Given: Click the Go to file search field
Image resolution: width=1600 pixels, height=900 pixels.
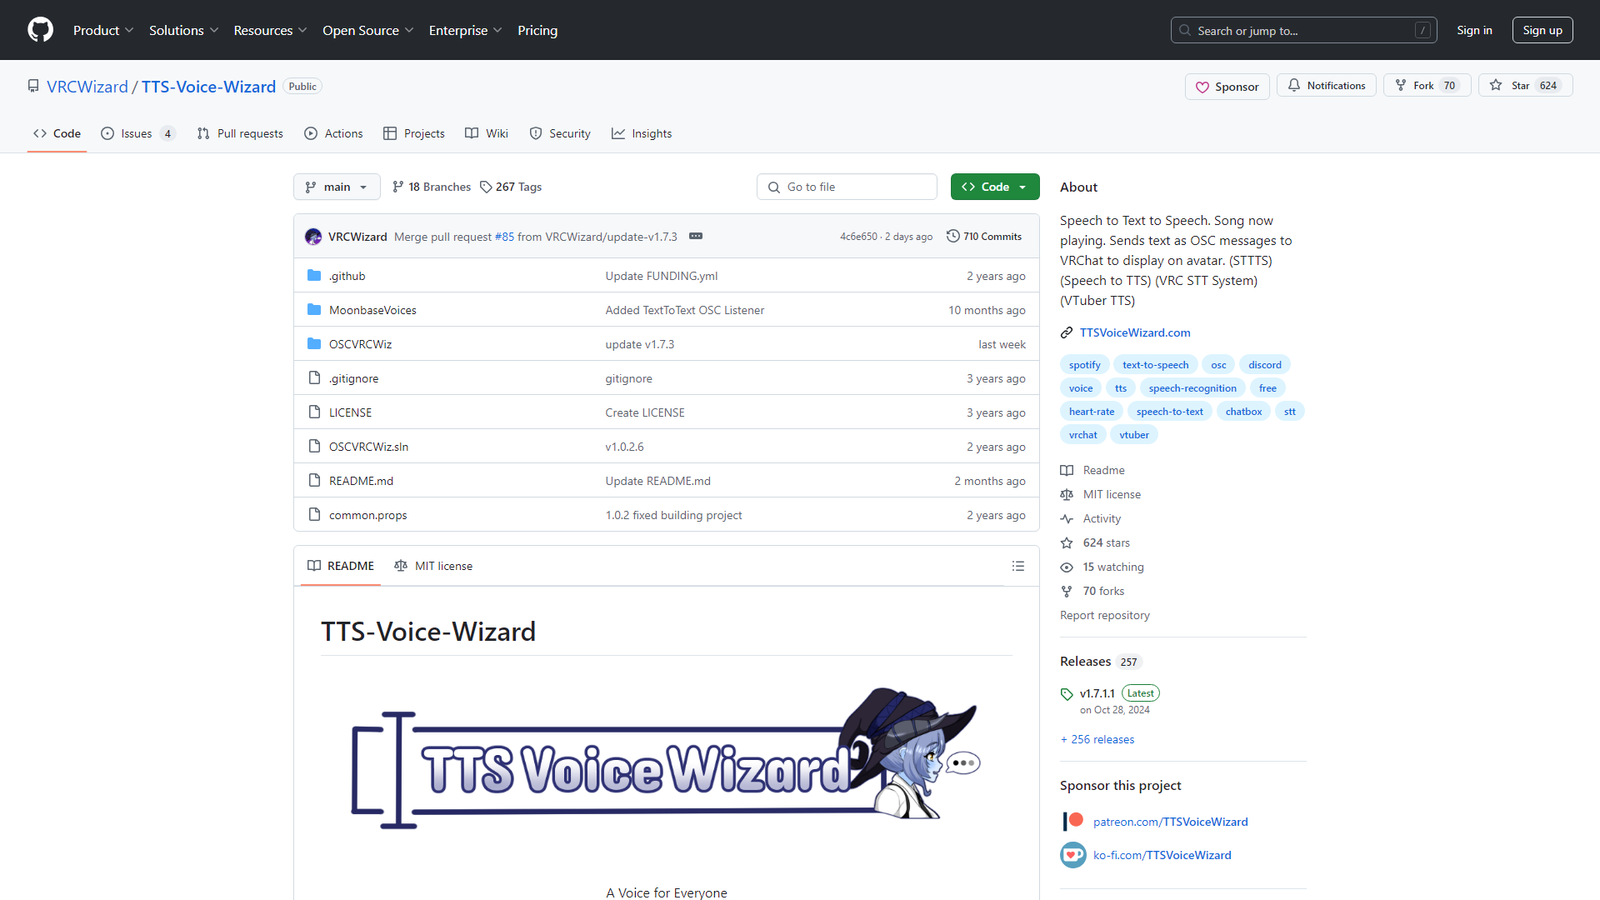Looking at the screenshot, I should pos(847,187).
